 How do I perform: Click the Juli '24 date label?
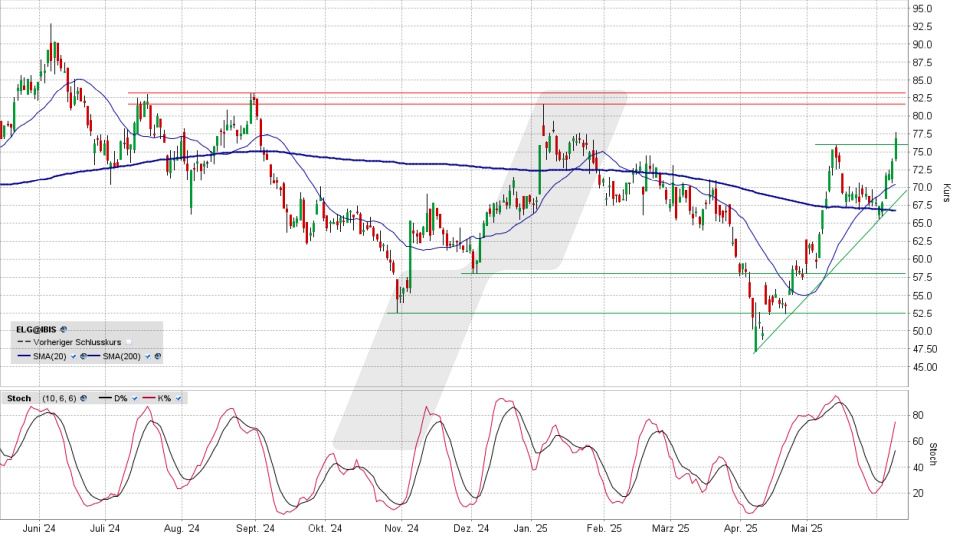point(105,528)
